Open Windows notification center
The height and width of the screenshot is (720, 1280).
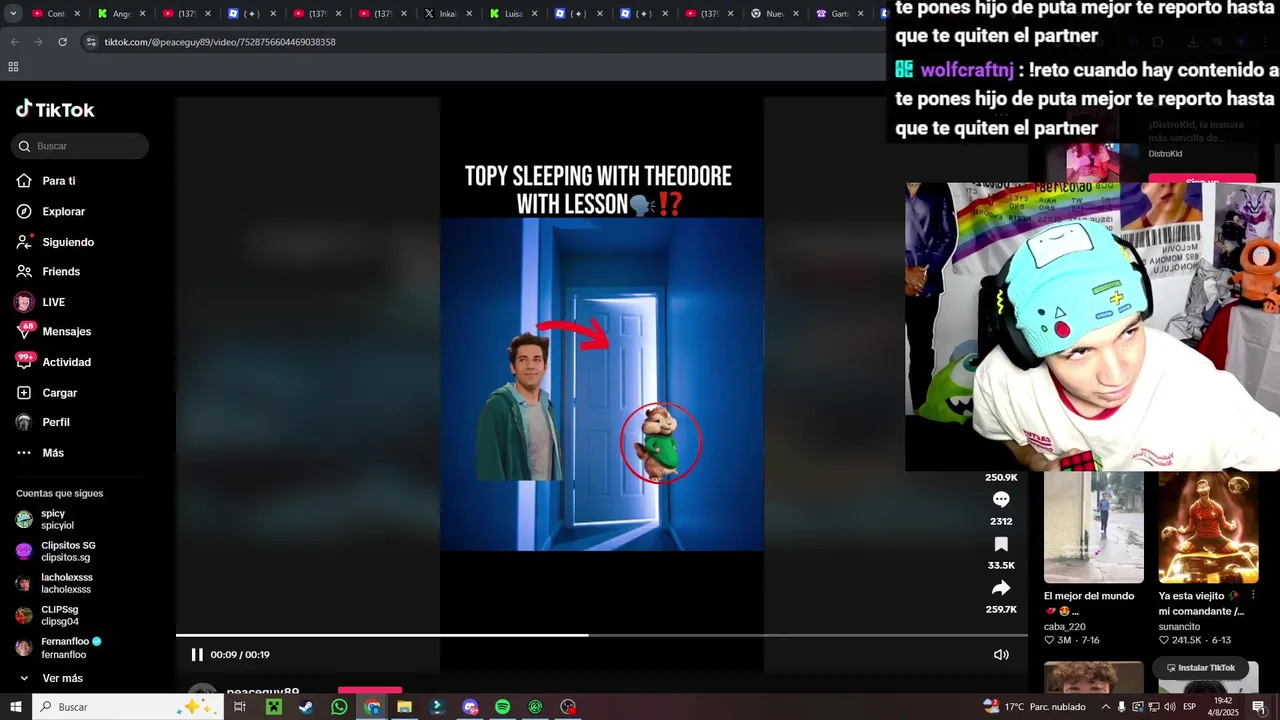(x=1259, y=707)
